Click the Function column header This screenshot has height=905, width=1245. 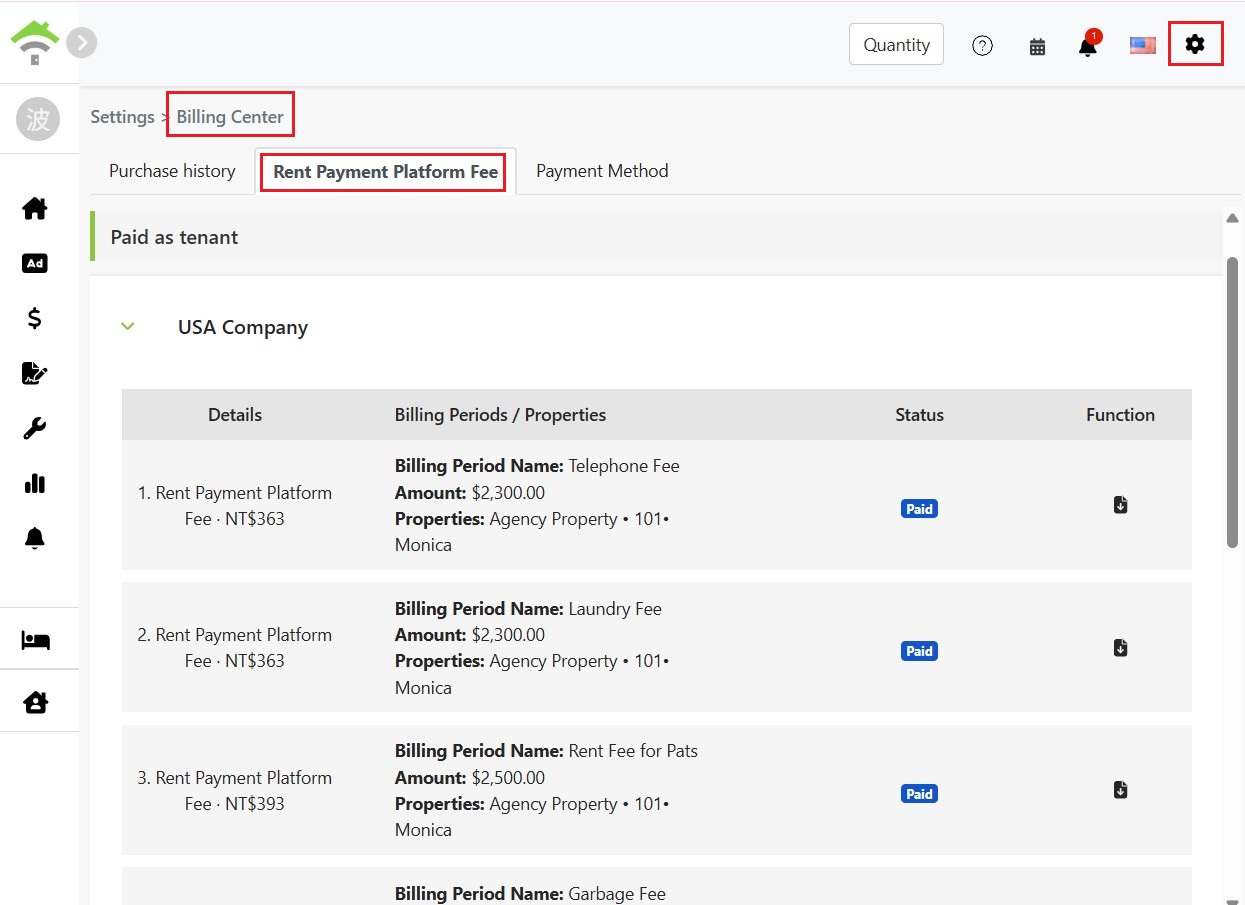(1120, 415)
